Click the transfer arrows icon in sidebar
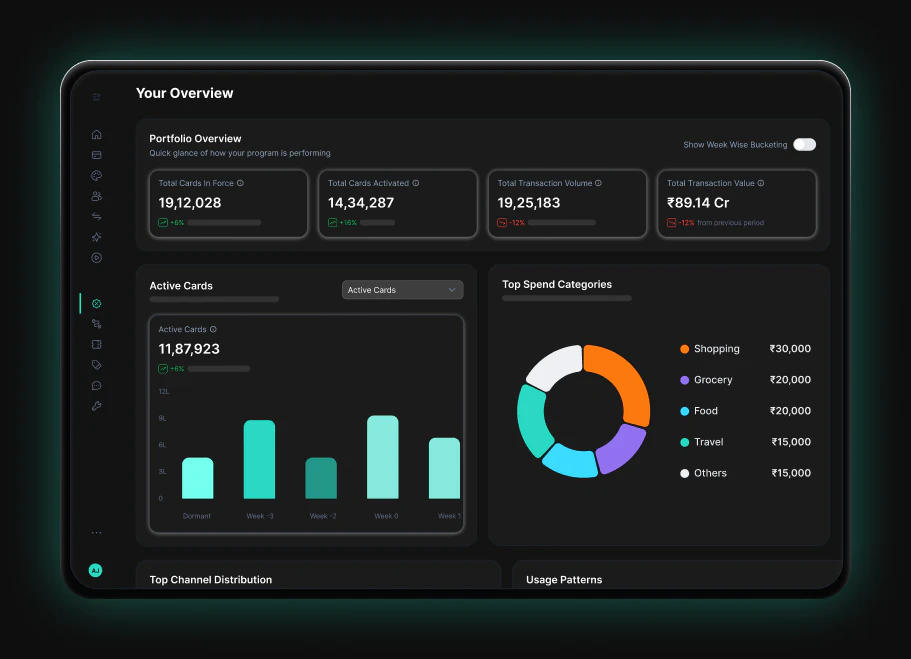The width and height of the screenshot is (911, 659). (96, 217)
